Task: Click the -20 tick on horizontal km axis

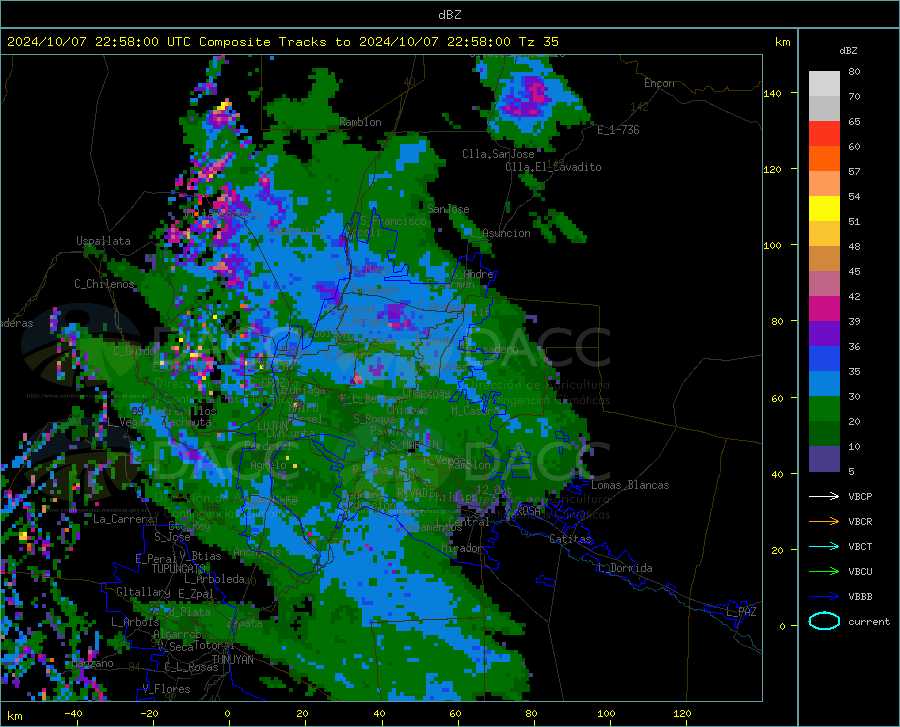Action: point(149,713)
